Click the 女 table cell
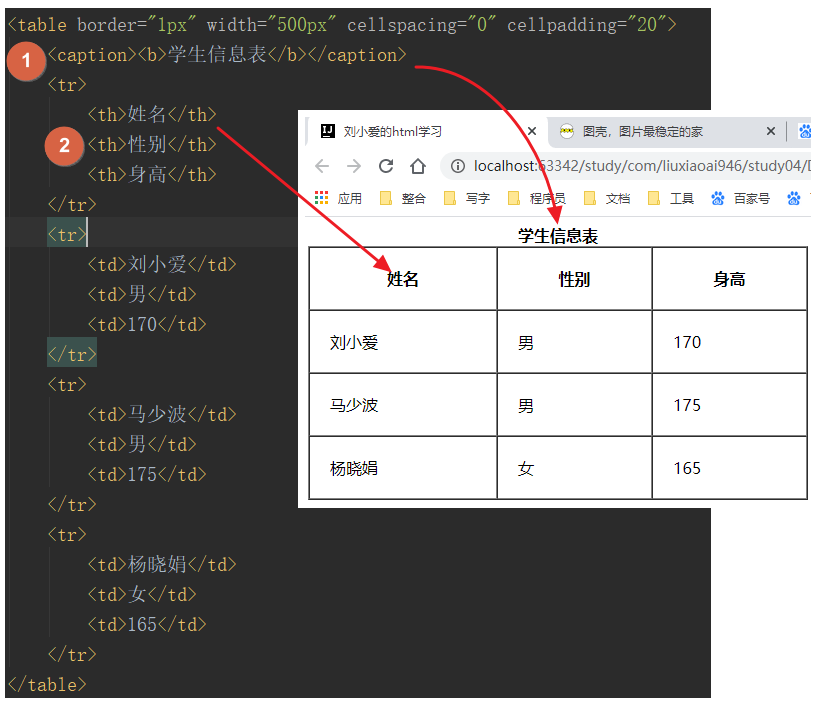814x703 pixels. click(x=574, y=468)
